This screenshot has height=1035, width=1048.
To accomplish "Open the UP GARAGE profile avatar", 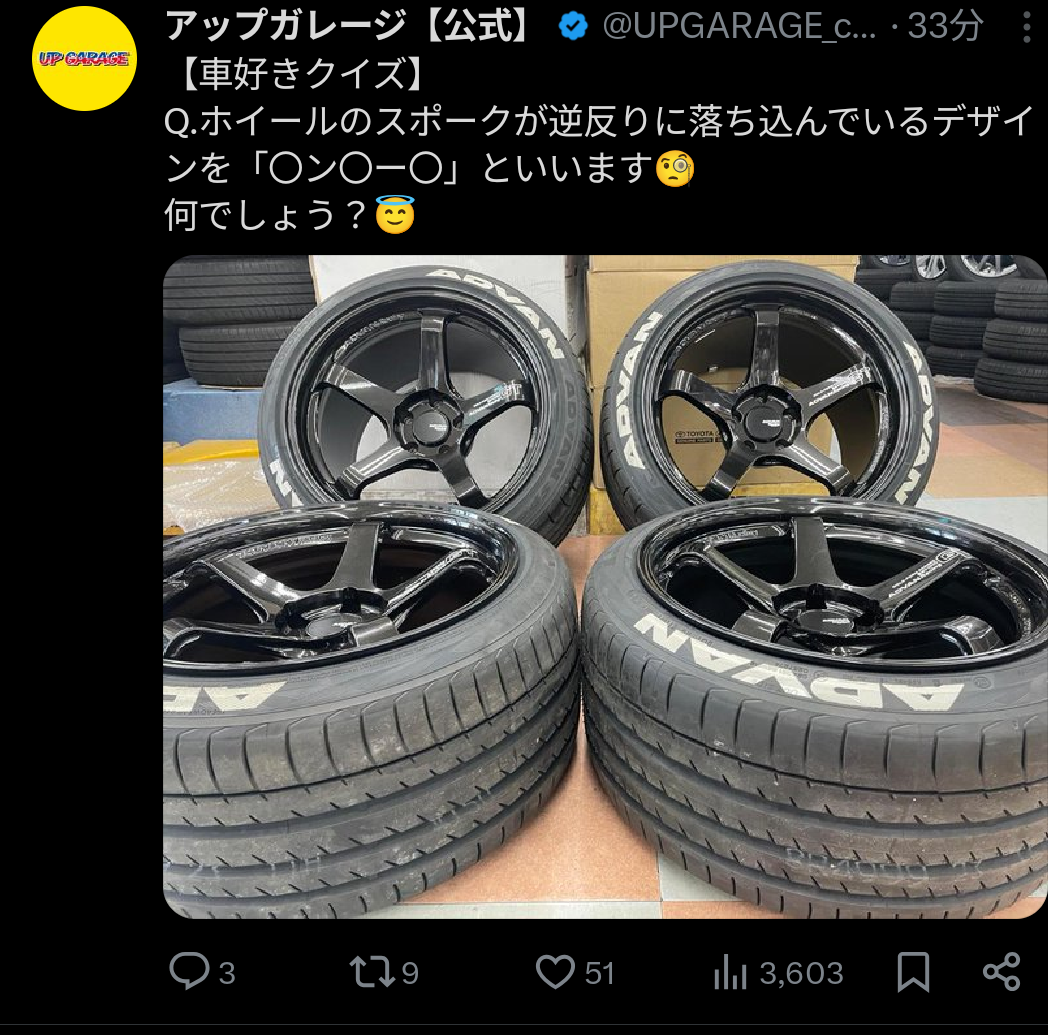I will pyautogui.click(x=84, y=59).
